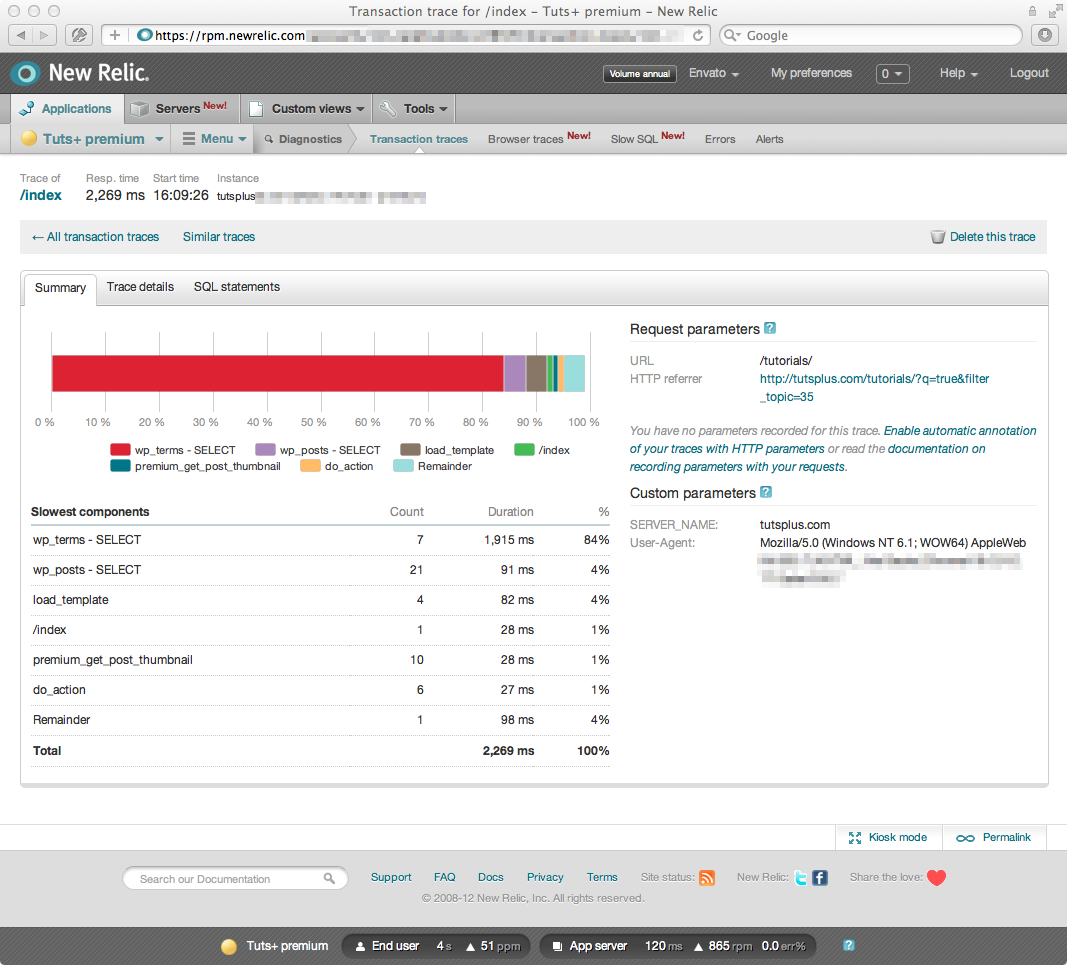Click the App server status pill
The image size is (1067, 965).
pyautogui.click(x=678, y=946)
